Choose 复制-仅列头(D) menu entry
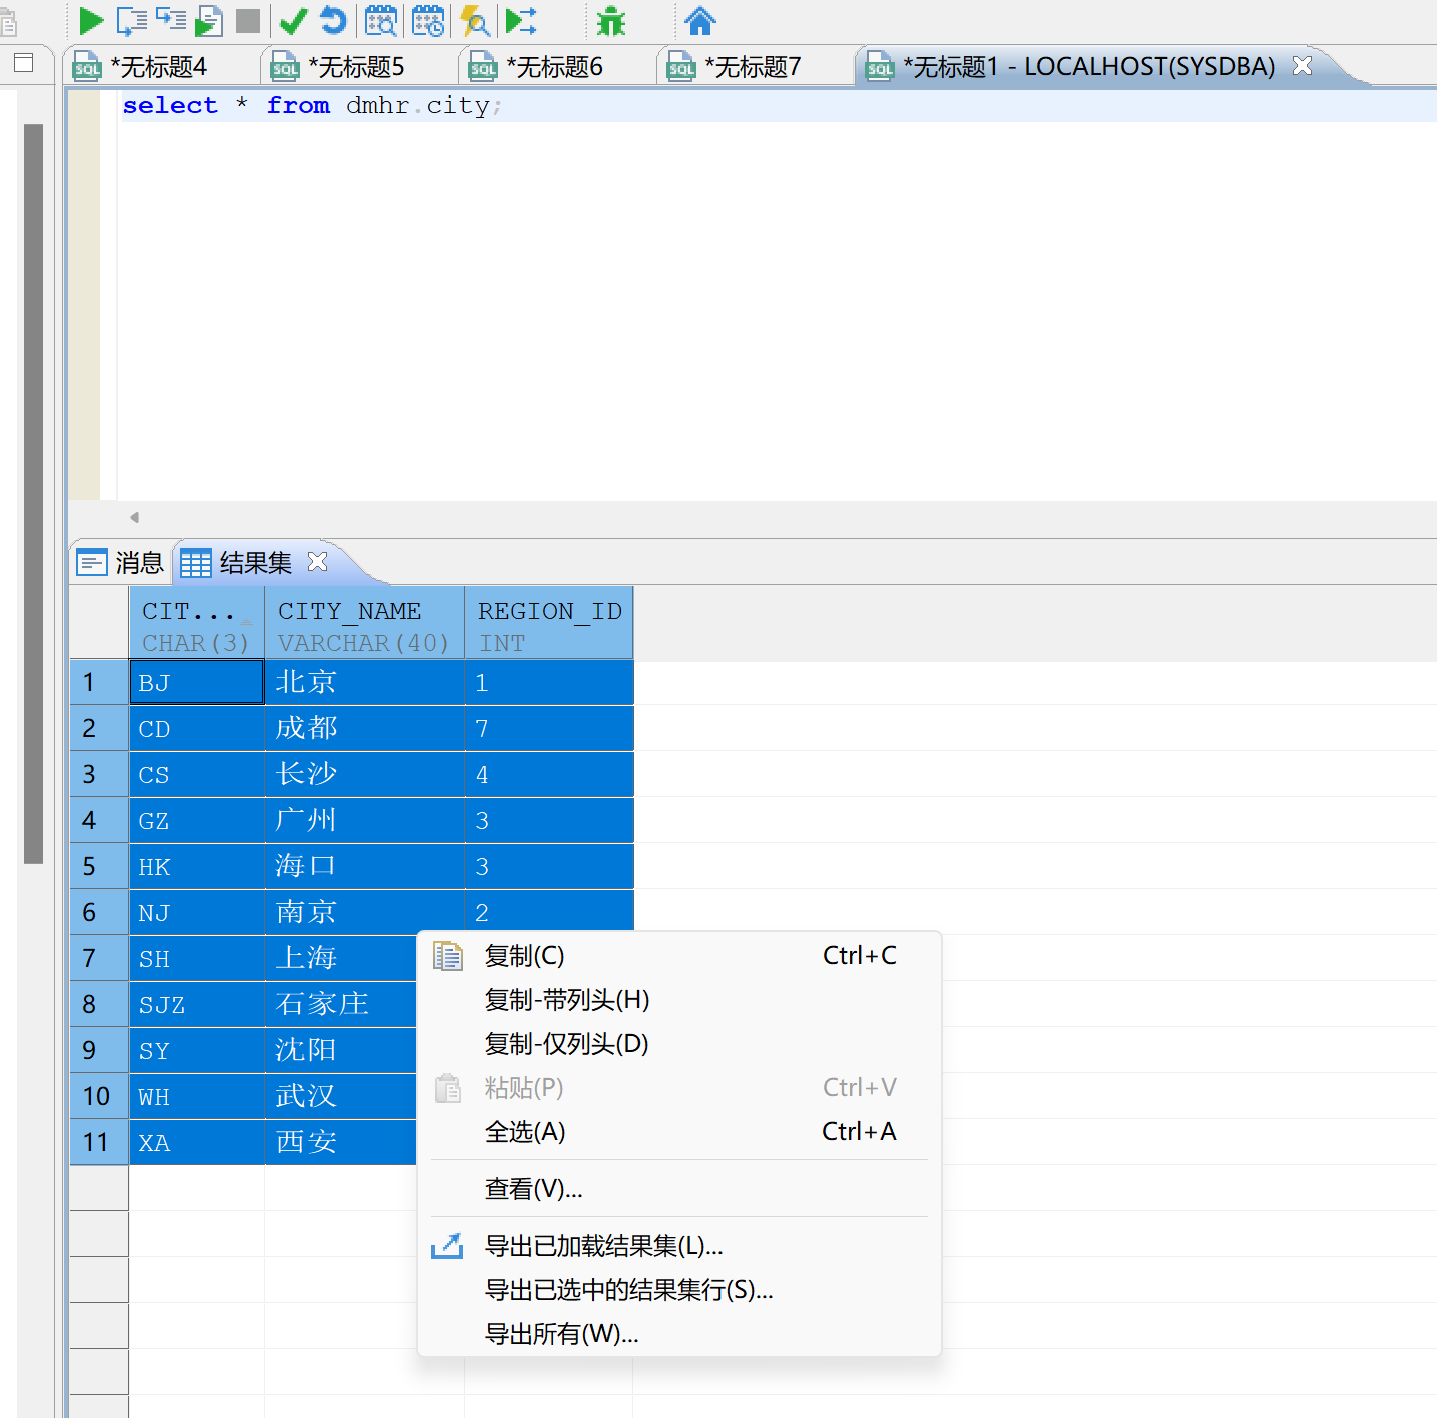The width and height of the screenshot is (1438, 1418). click(x=679, y=1044)
